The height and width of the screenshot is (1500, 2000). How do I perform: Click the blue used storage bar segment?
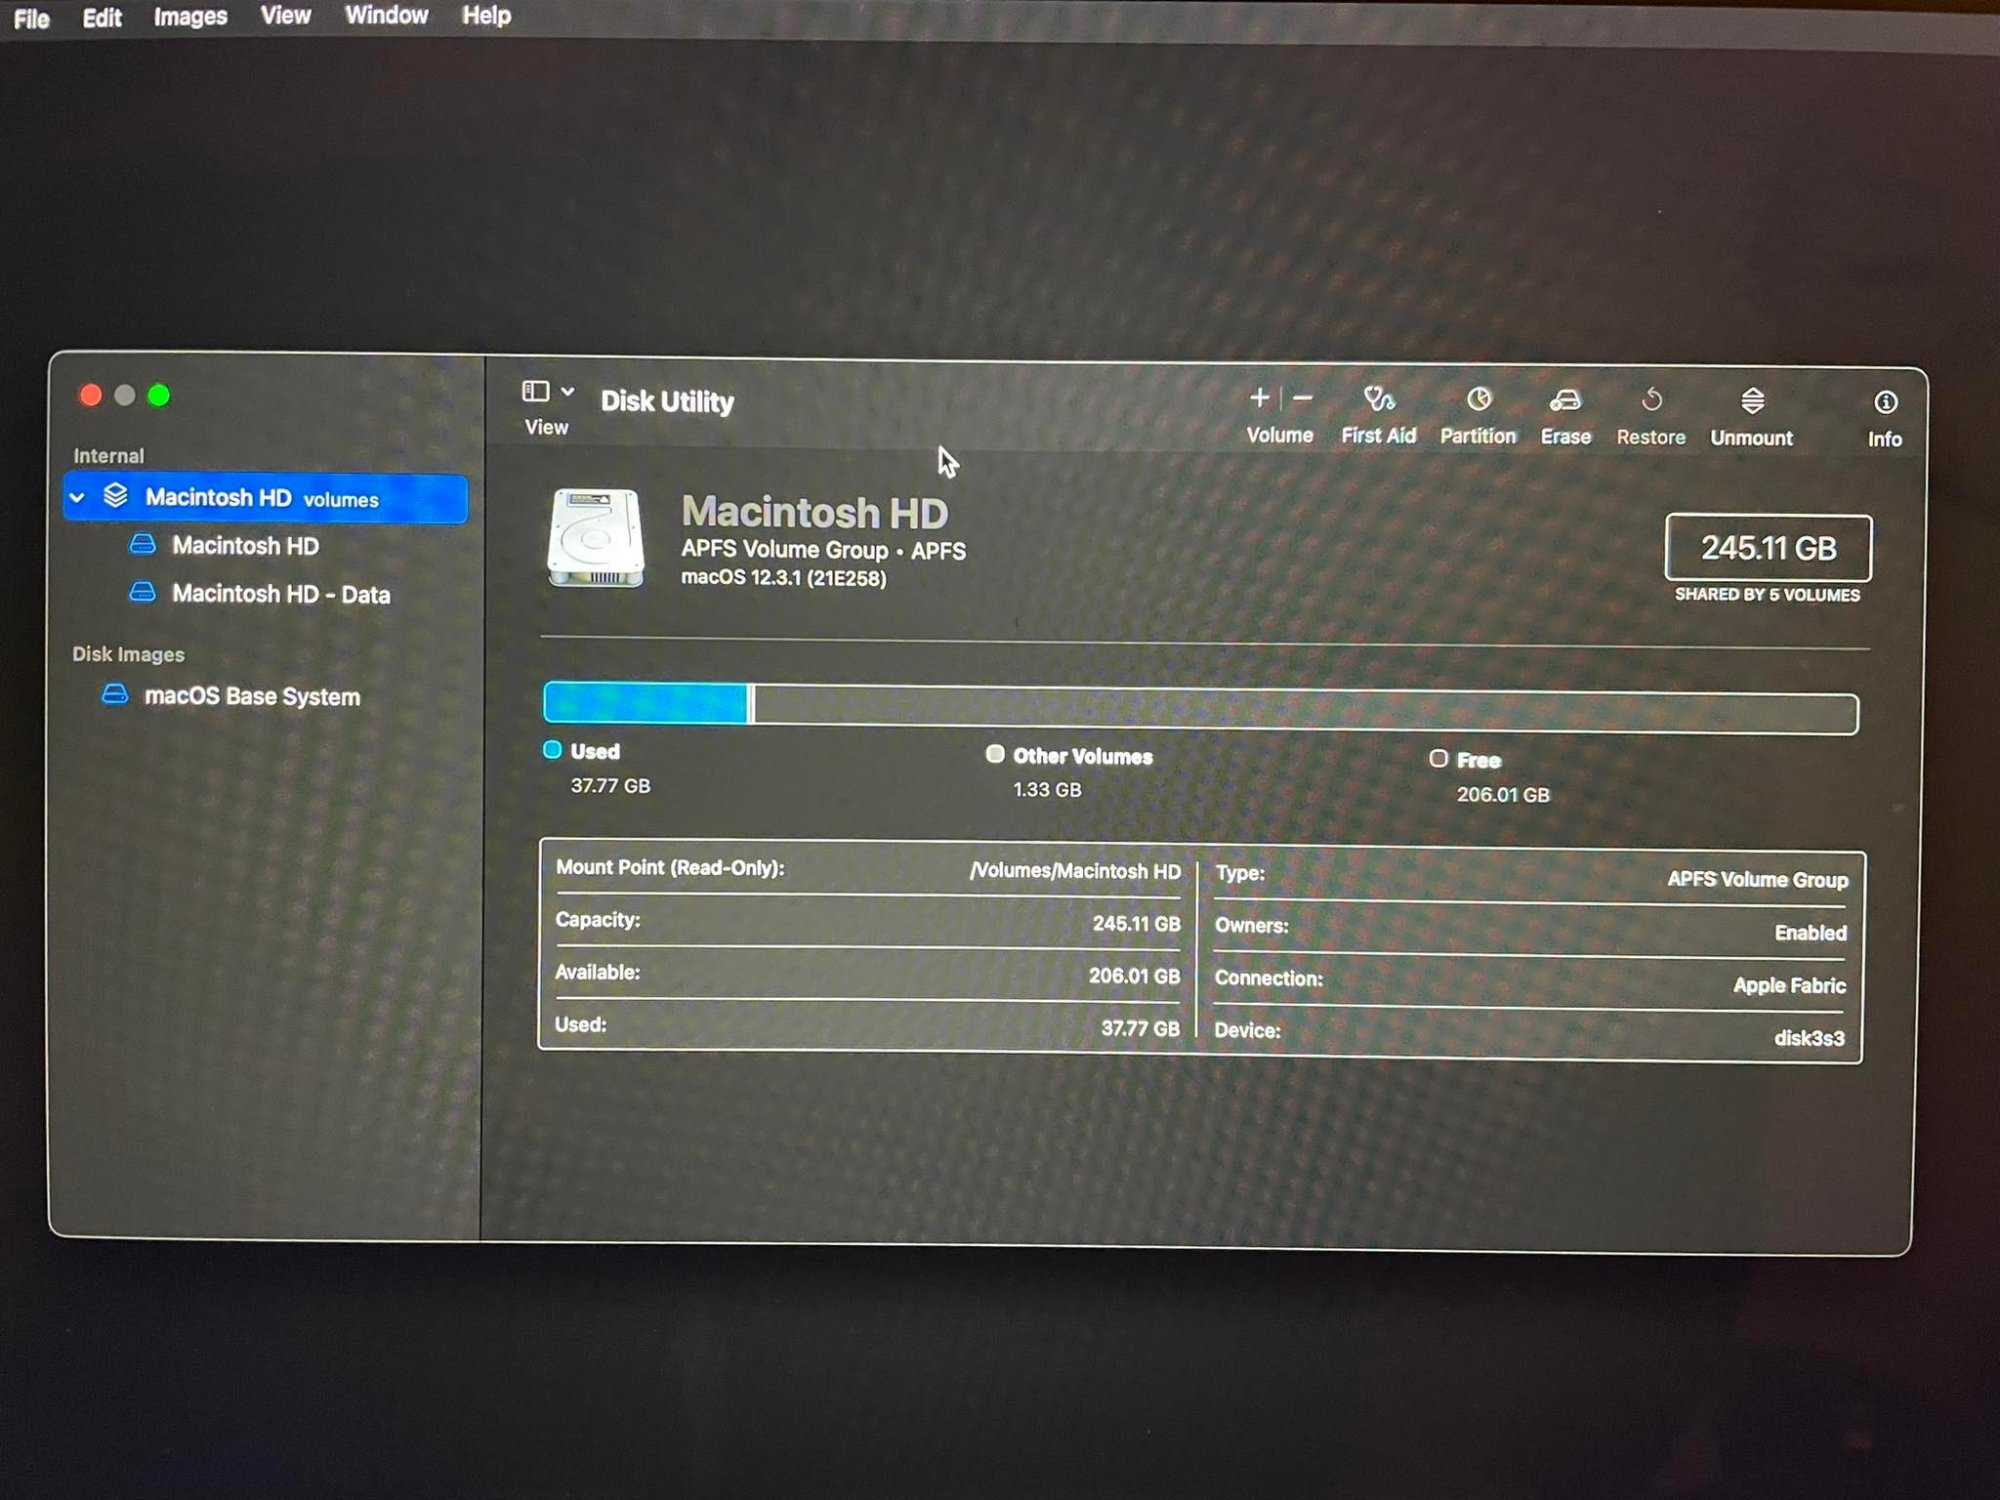pos(645,703)
